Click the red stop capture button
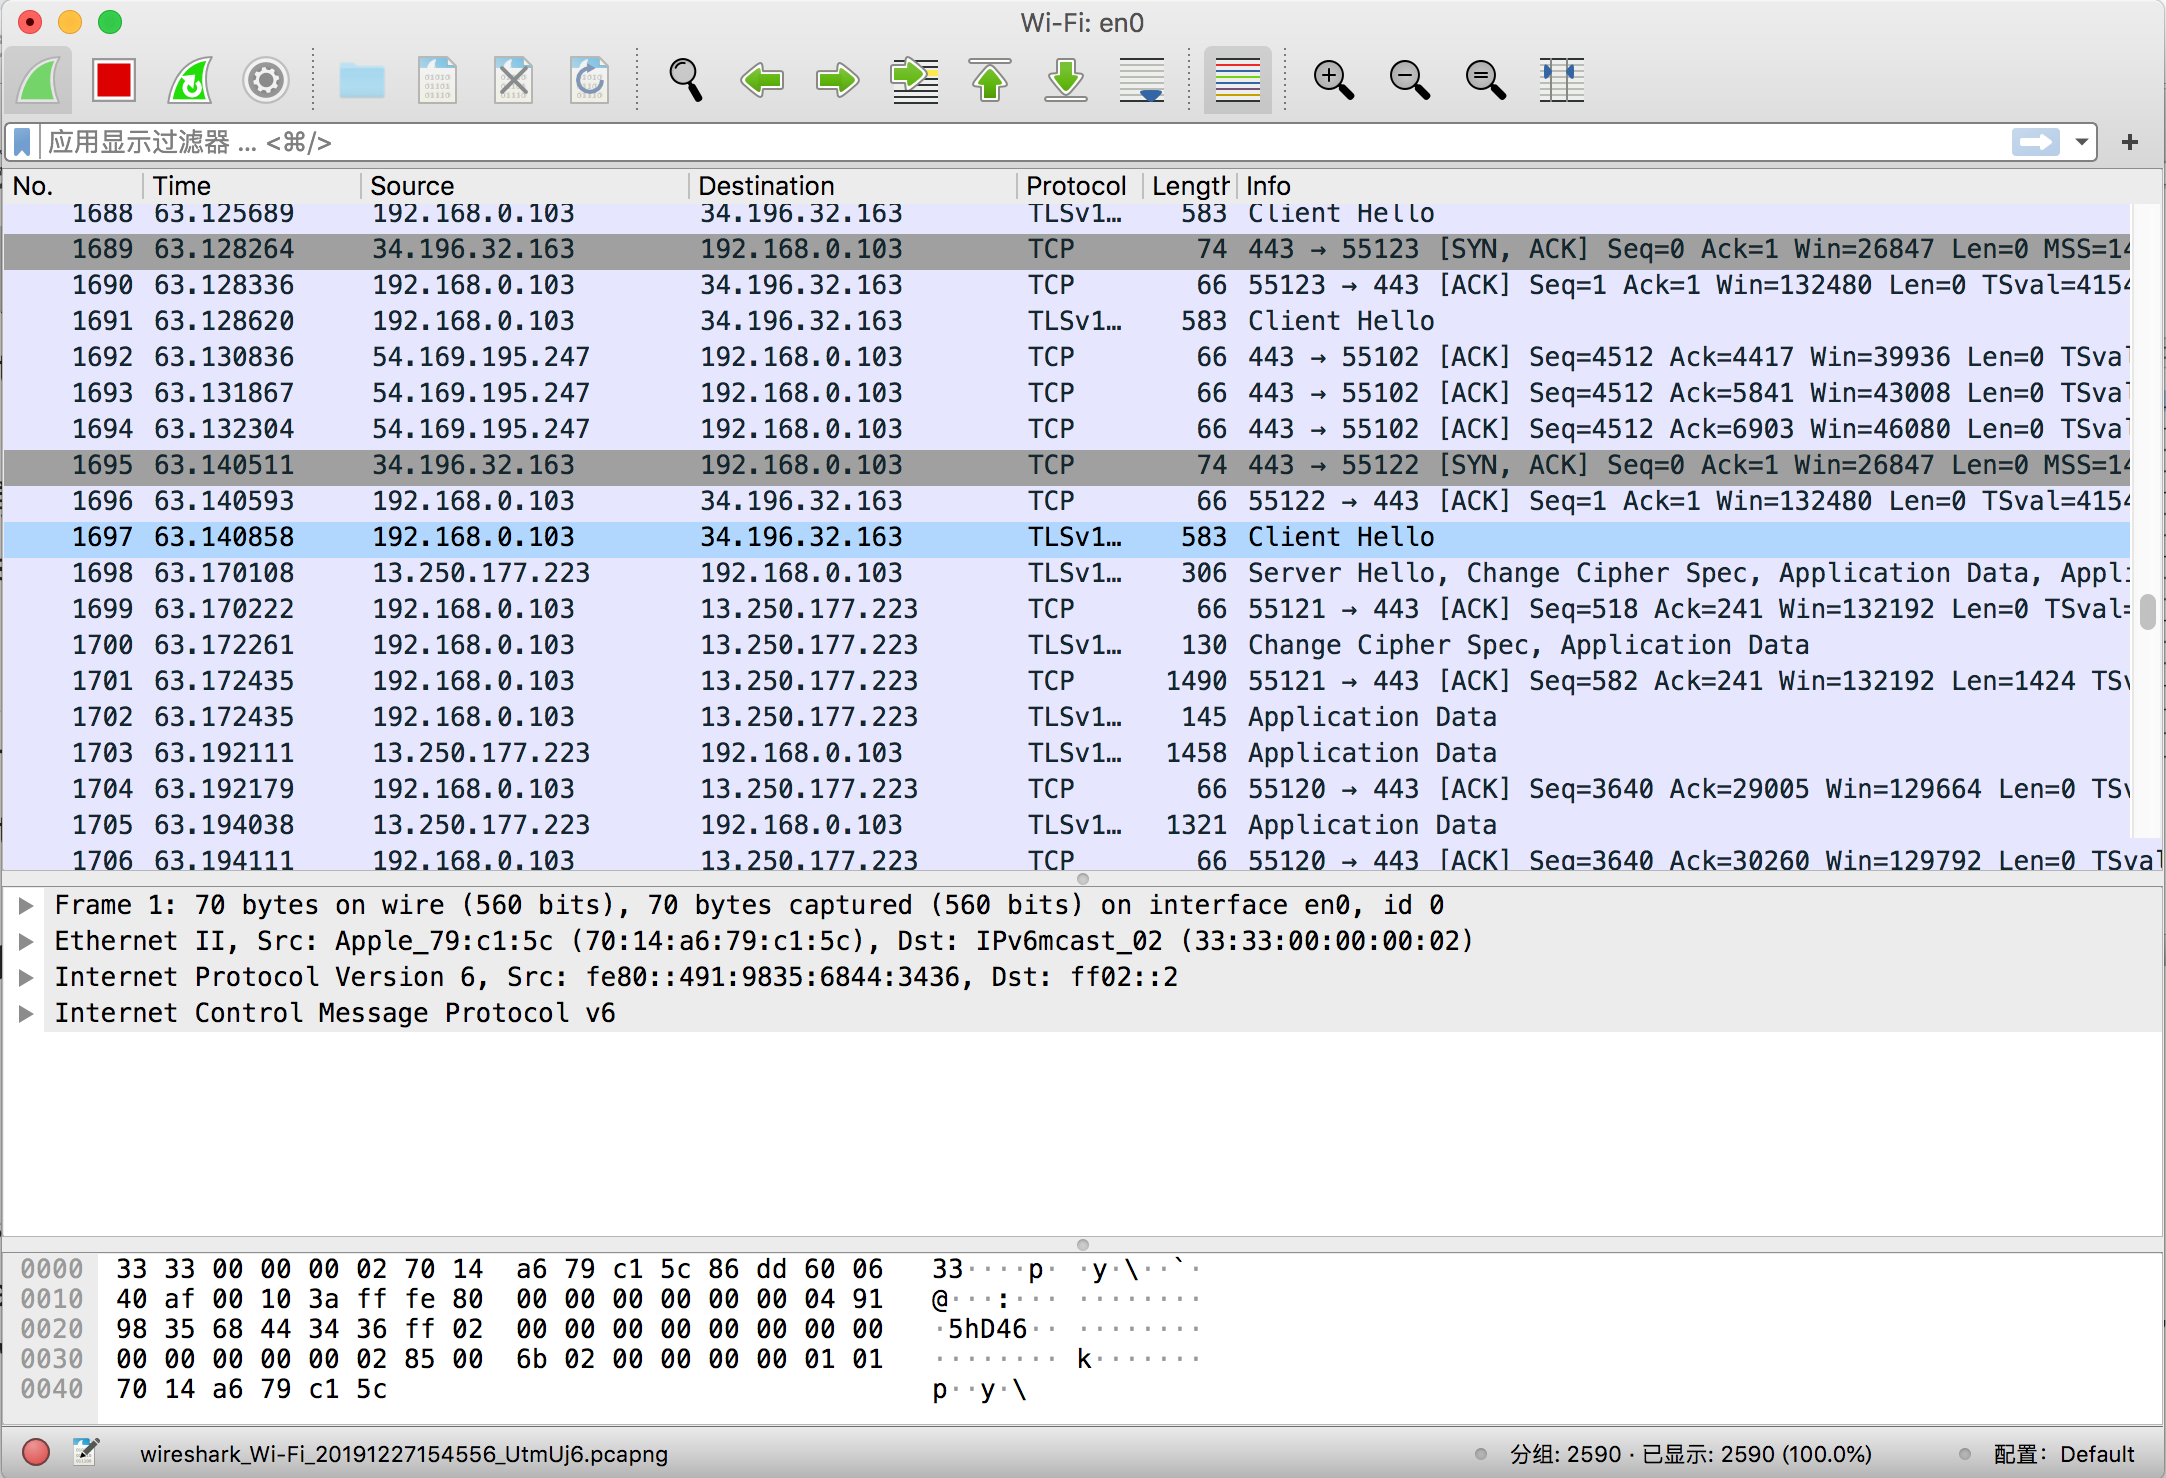The width and height of the screenshot is (2166, 1478). [113, 80]
